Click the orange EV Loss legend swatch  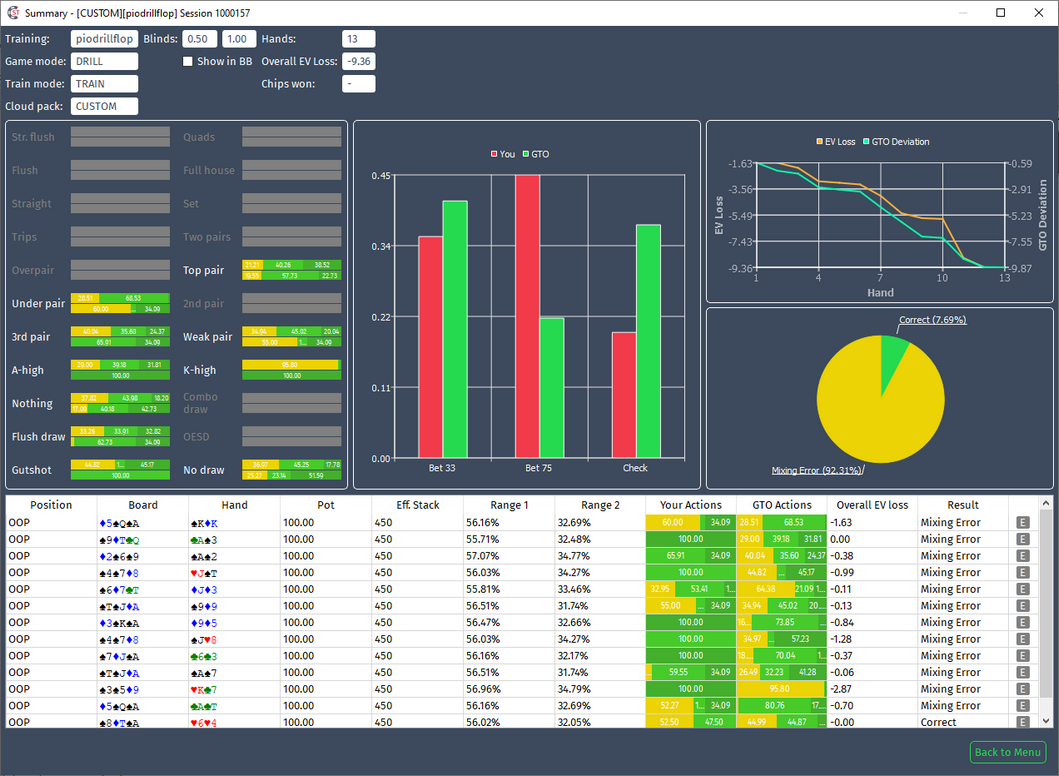click(819, 142)
